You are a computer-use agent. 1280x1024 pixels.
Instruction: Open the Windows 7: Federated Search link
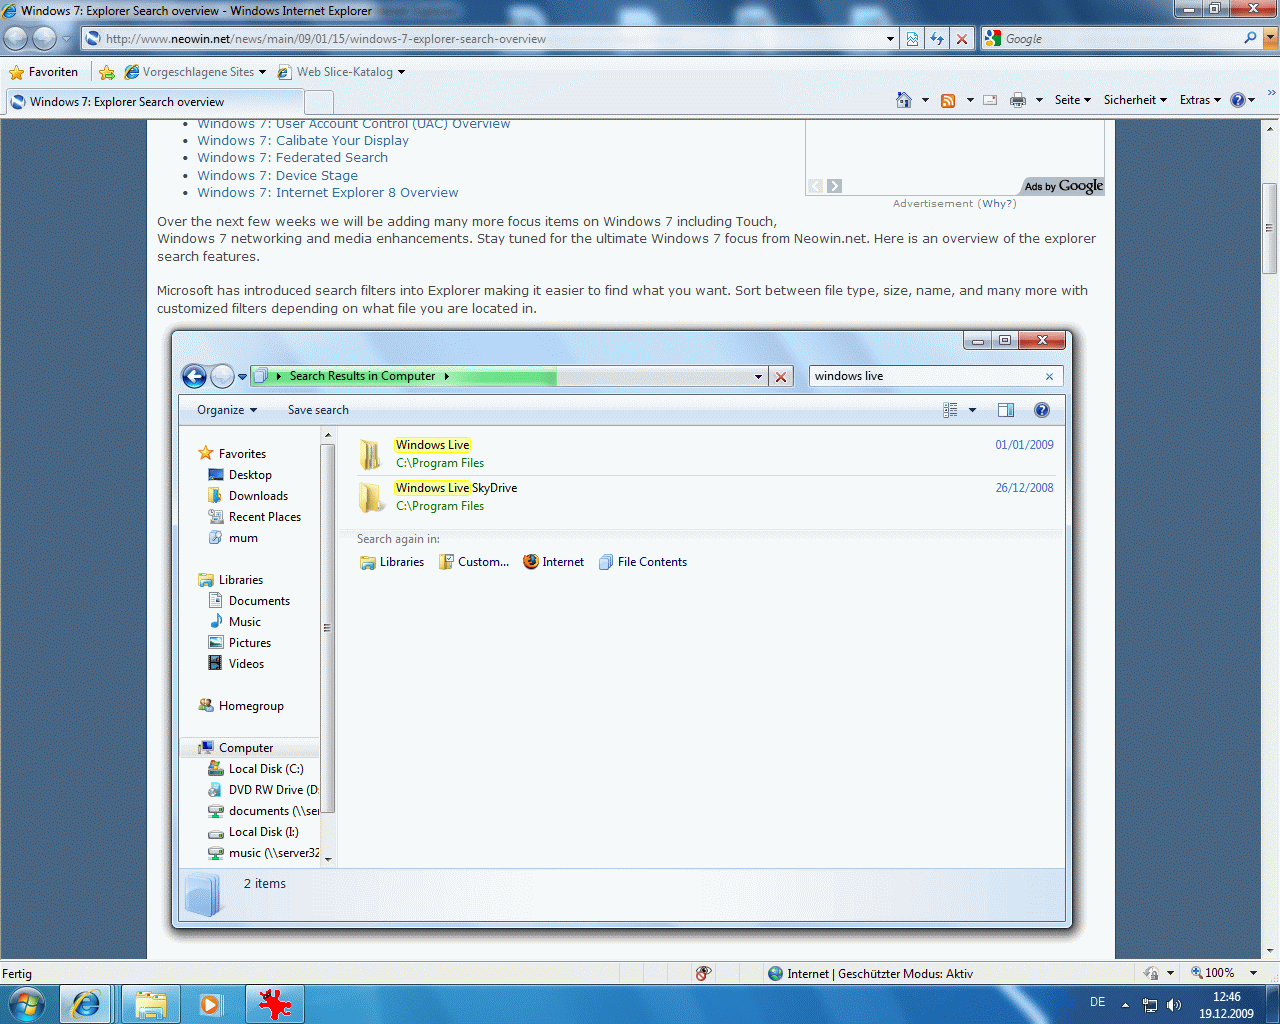(292, 158)
